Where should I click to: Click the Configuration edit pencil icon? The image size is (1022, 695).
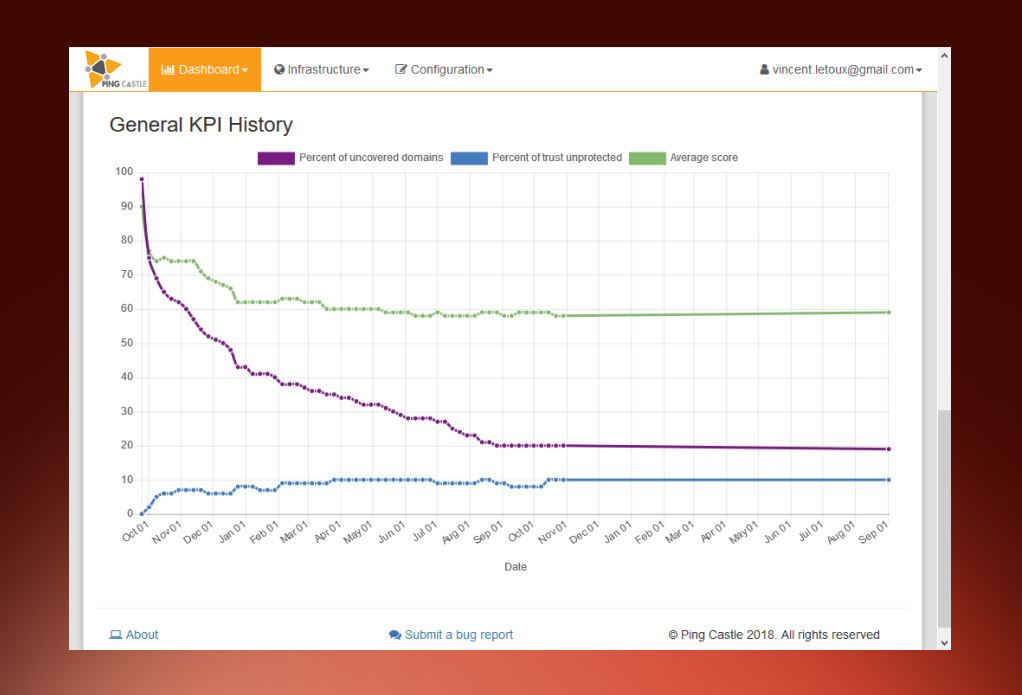point(401,69)
